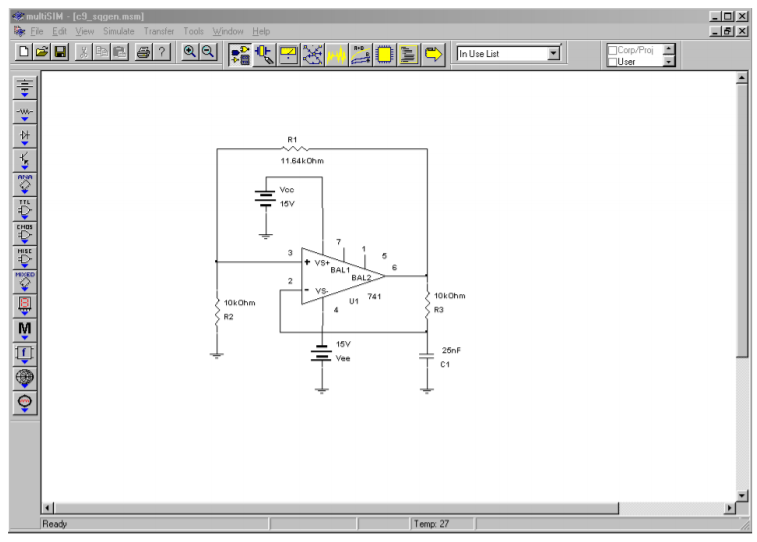This screenshot has width=757, height=542.
Task: Toggle the User checkbox
Action: (613, 62)
